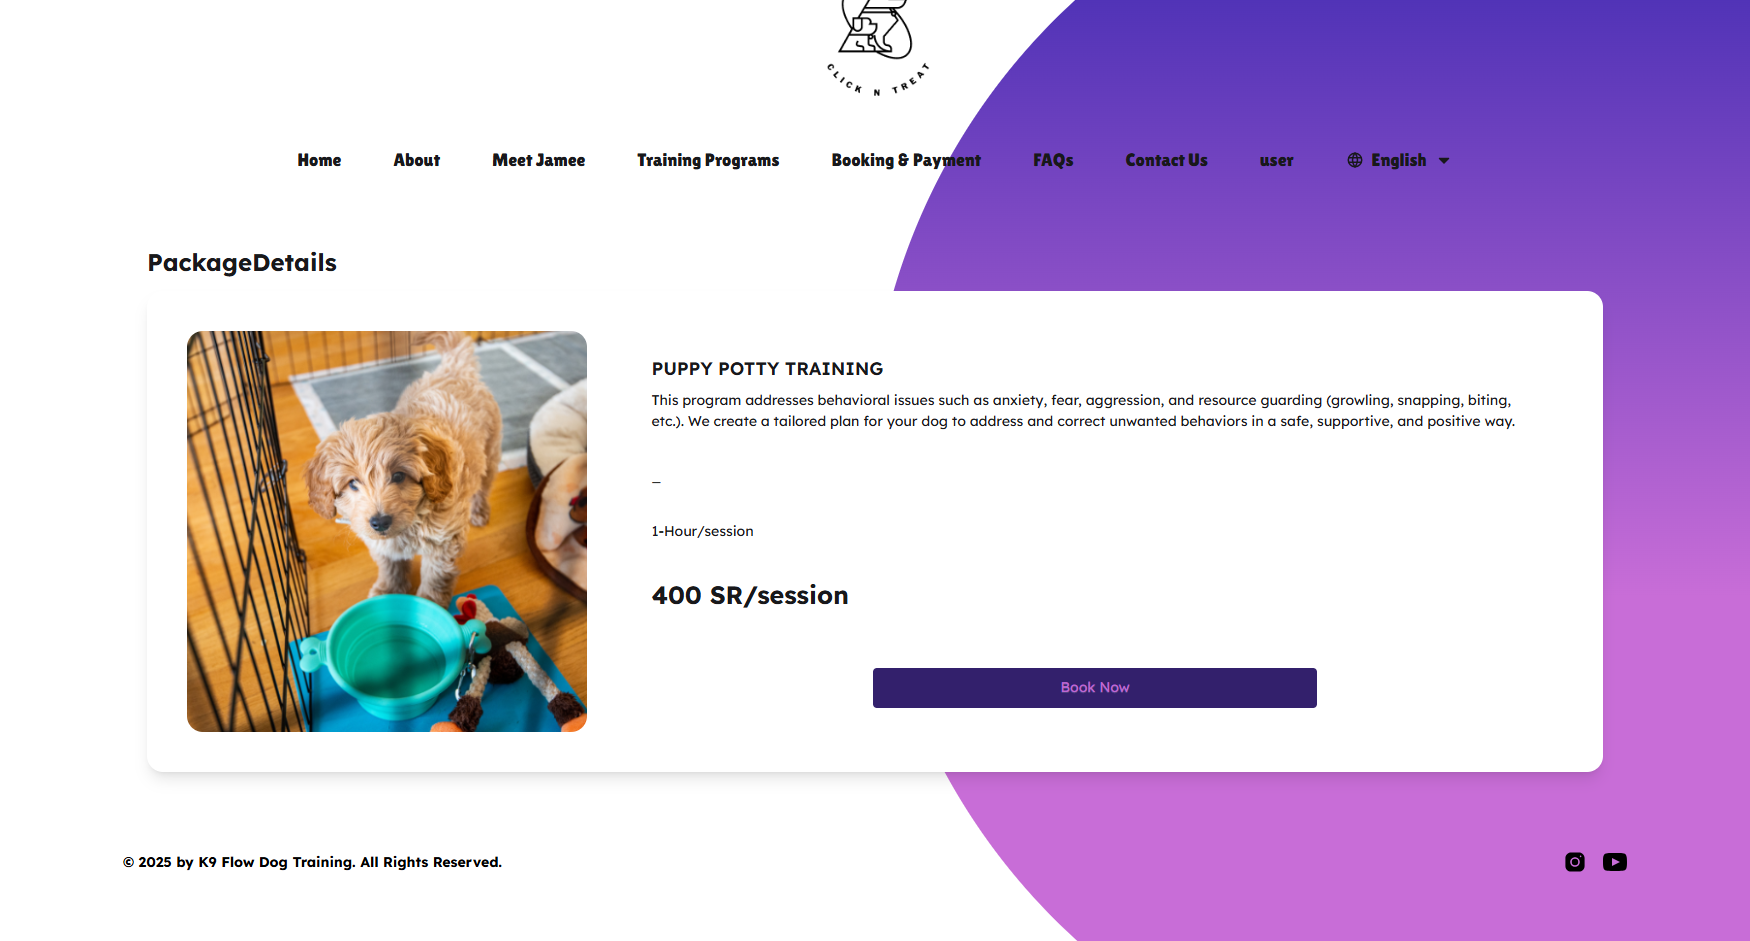
Task: Click the Puppy Potty Training title
Action: point(767,369)
